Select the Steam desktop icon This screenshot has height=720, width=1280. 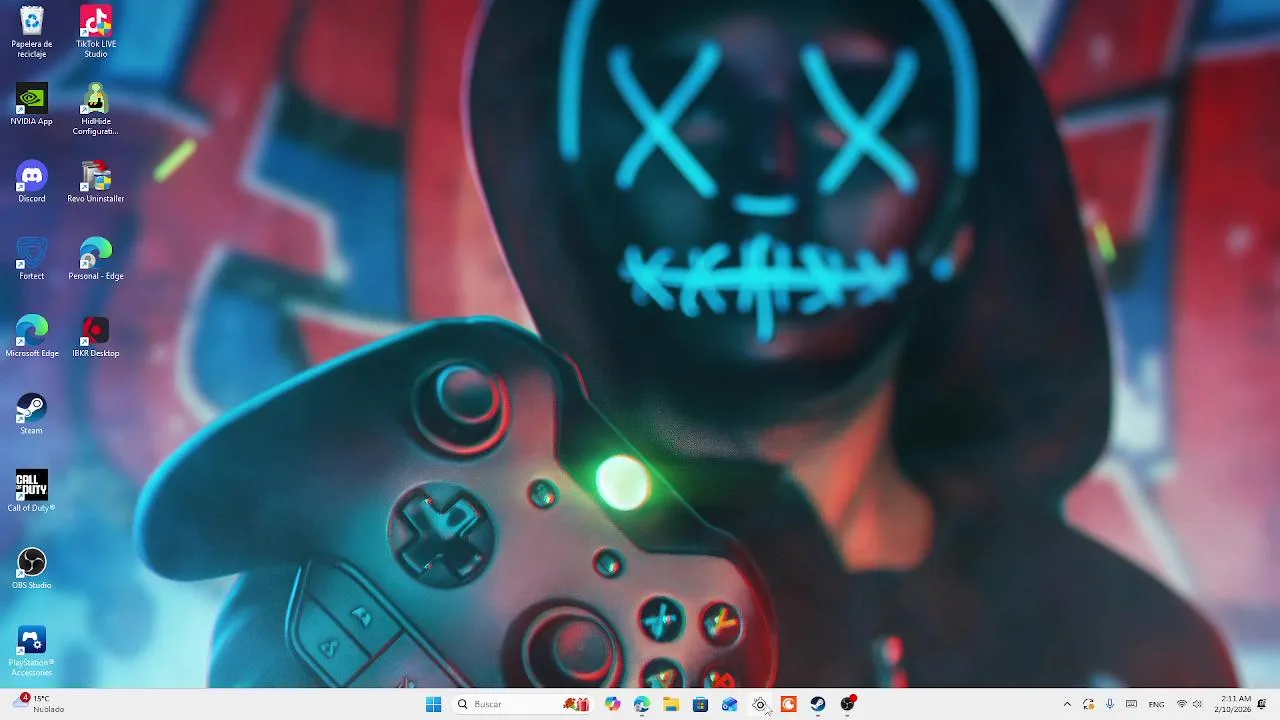pos(32,414)
